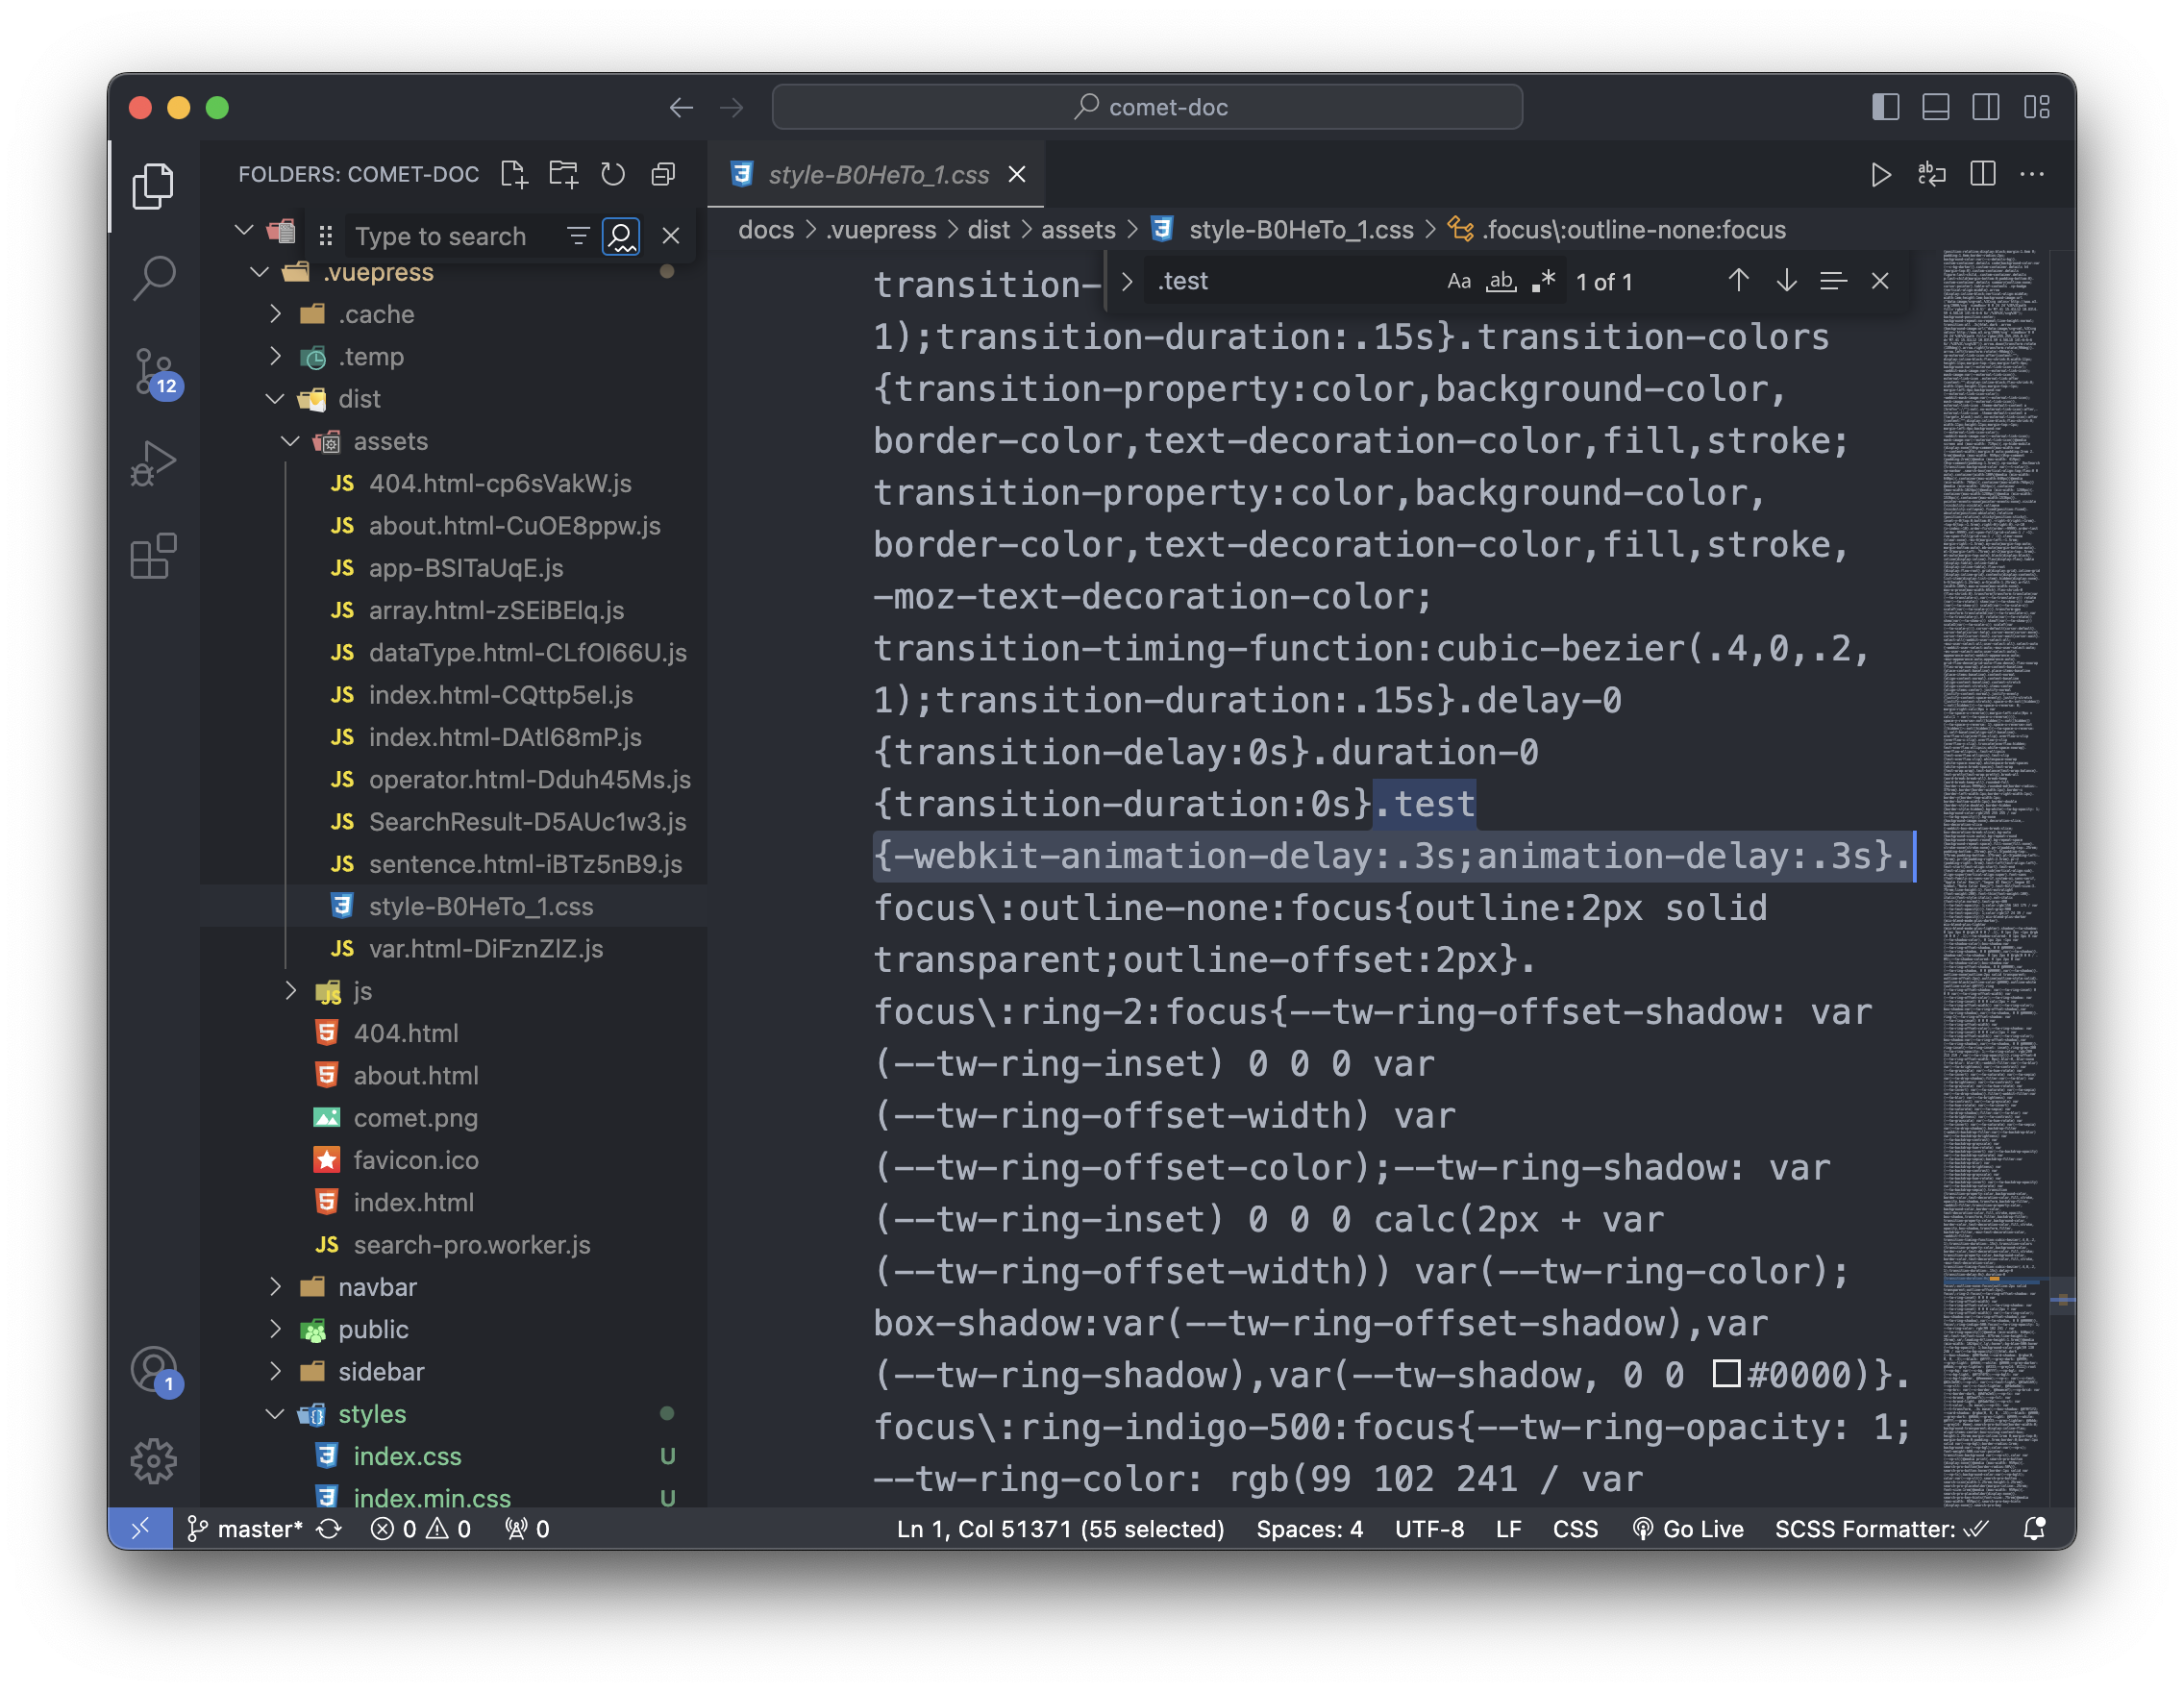Collapse all folders in the explorer

coord(663,174)
